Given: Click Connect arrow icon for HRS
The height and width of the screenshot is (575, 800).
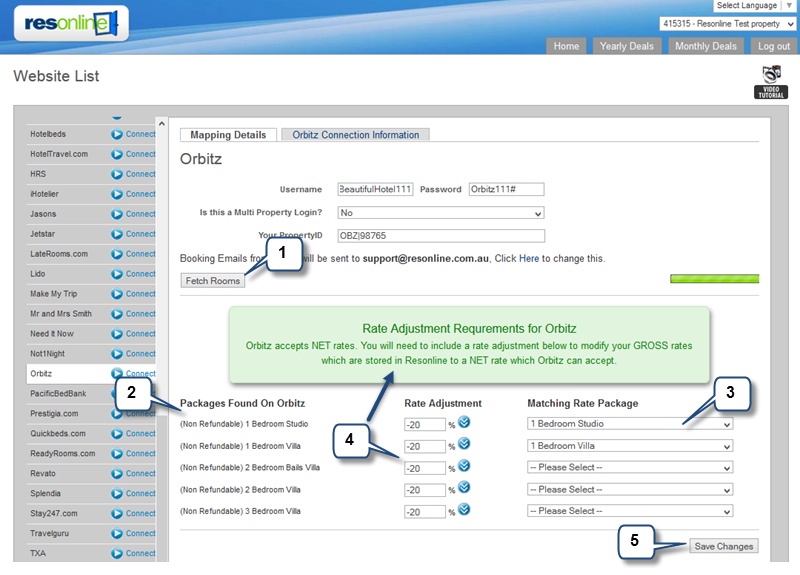Looking at the screenshot, I should click(117, 174).
